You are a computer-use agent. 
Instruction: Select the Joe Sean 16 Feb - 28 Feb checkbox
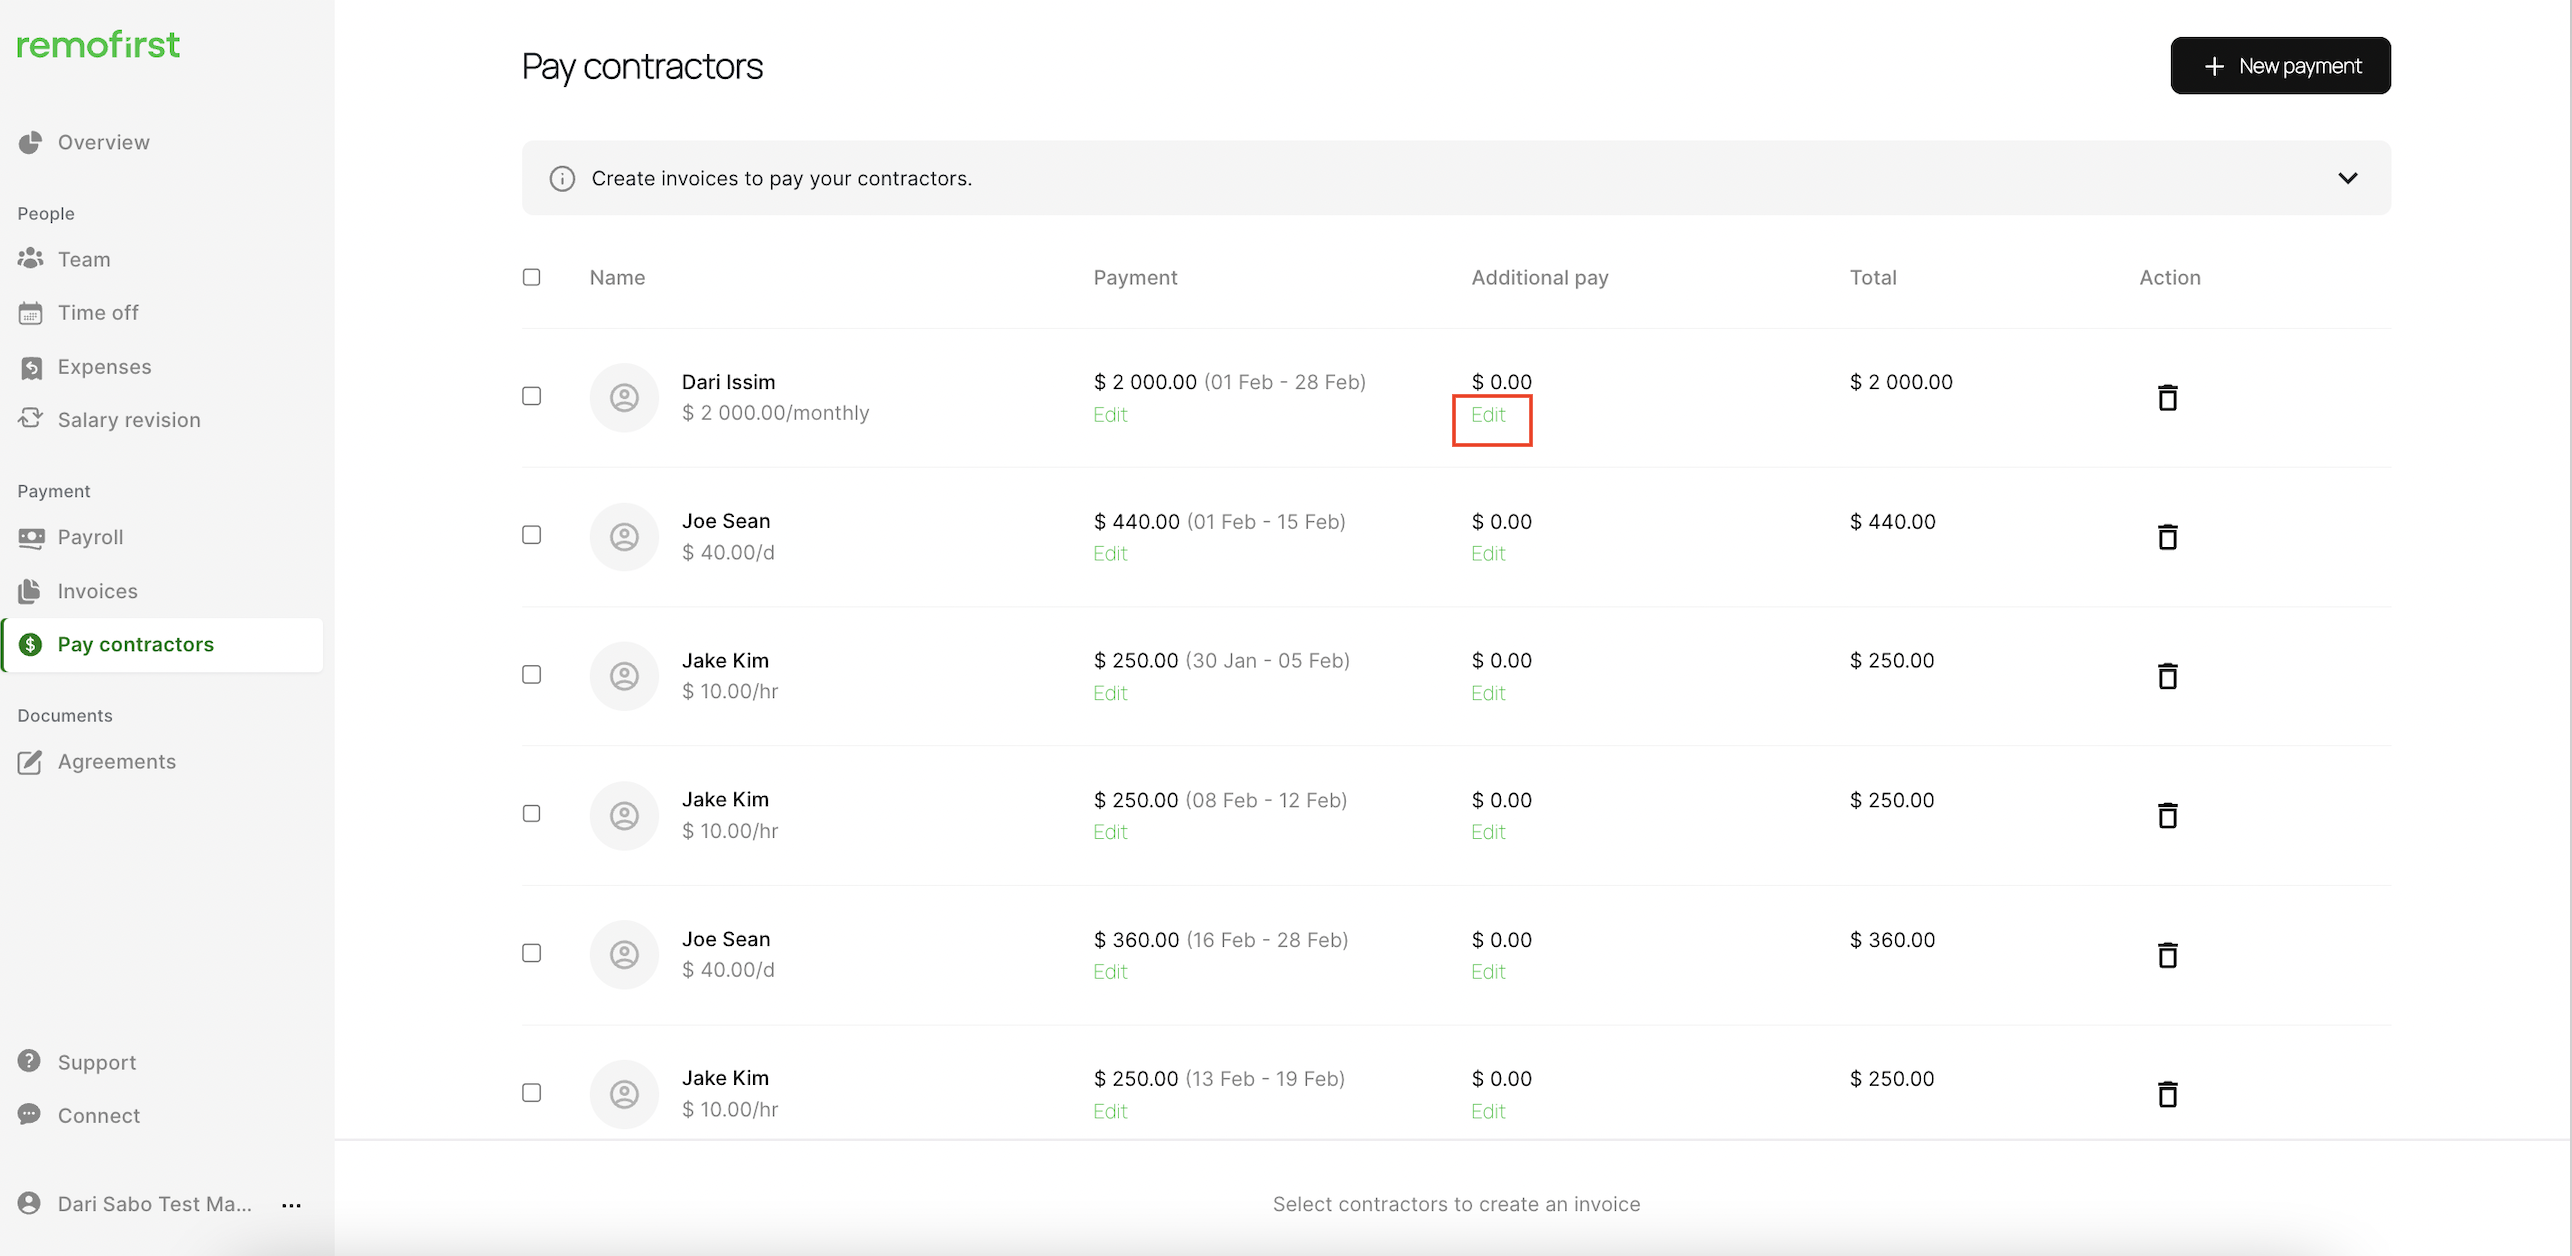click(x=532, y=953)
